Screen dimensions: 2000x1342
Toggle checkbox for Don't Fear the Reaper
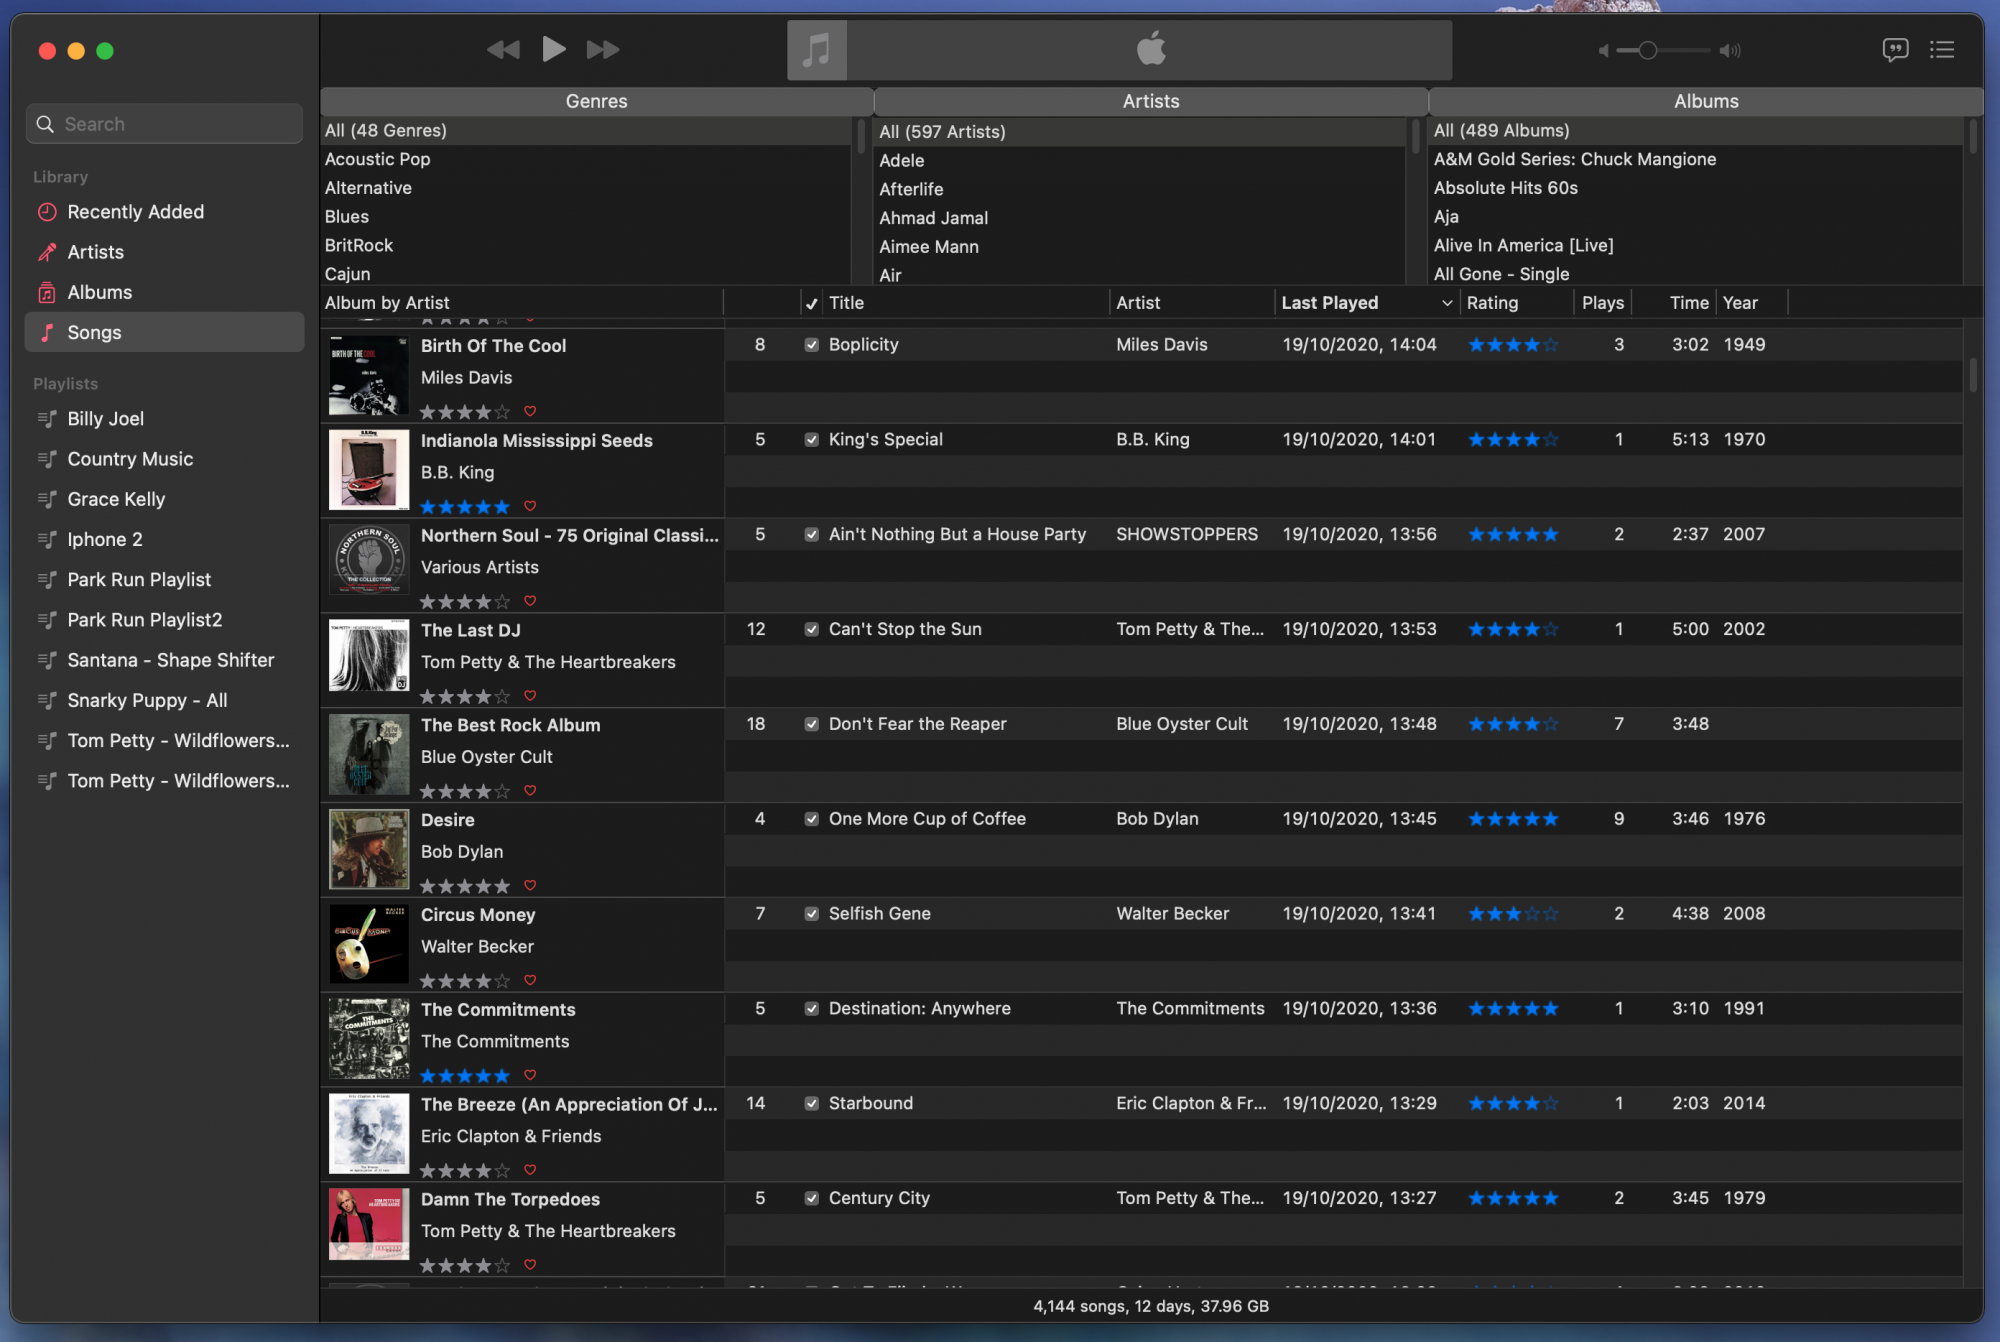(811, 724)
